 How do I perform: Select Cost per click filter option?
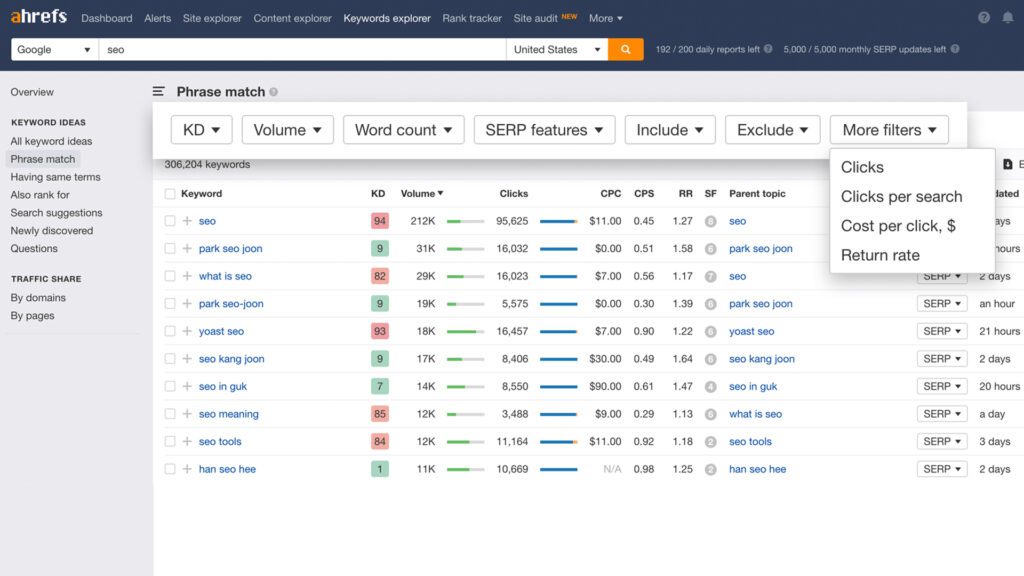coord(898,226)
